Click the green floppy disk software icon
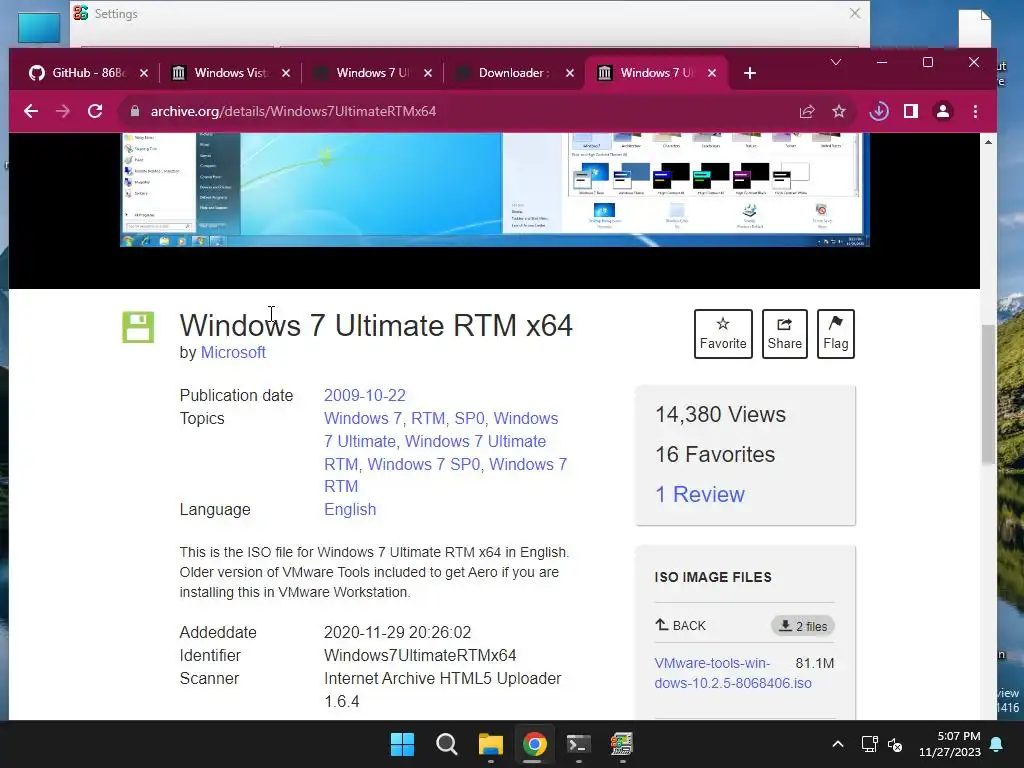The height and width of the screenshot is (768, 1024). 138,327
